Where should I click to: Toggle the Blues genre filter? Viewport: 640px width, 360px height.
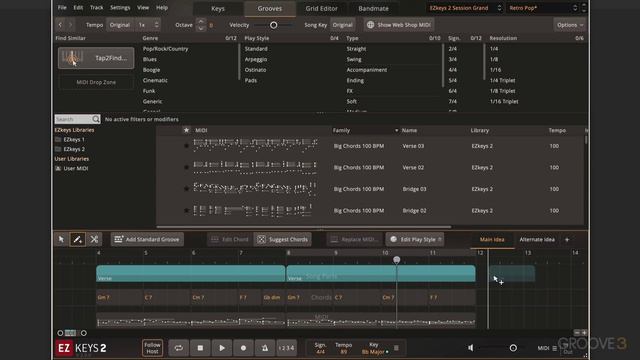click(150, 59)
